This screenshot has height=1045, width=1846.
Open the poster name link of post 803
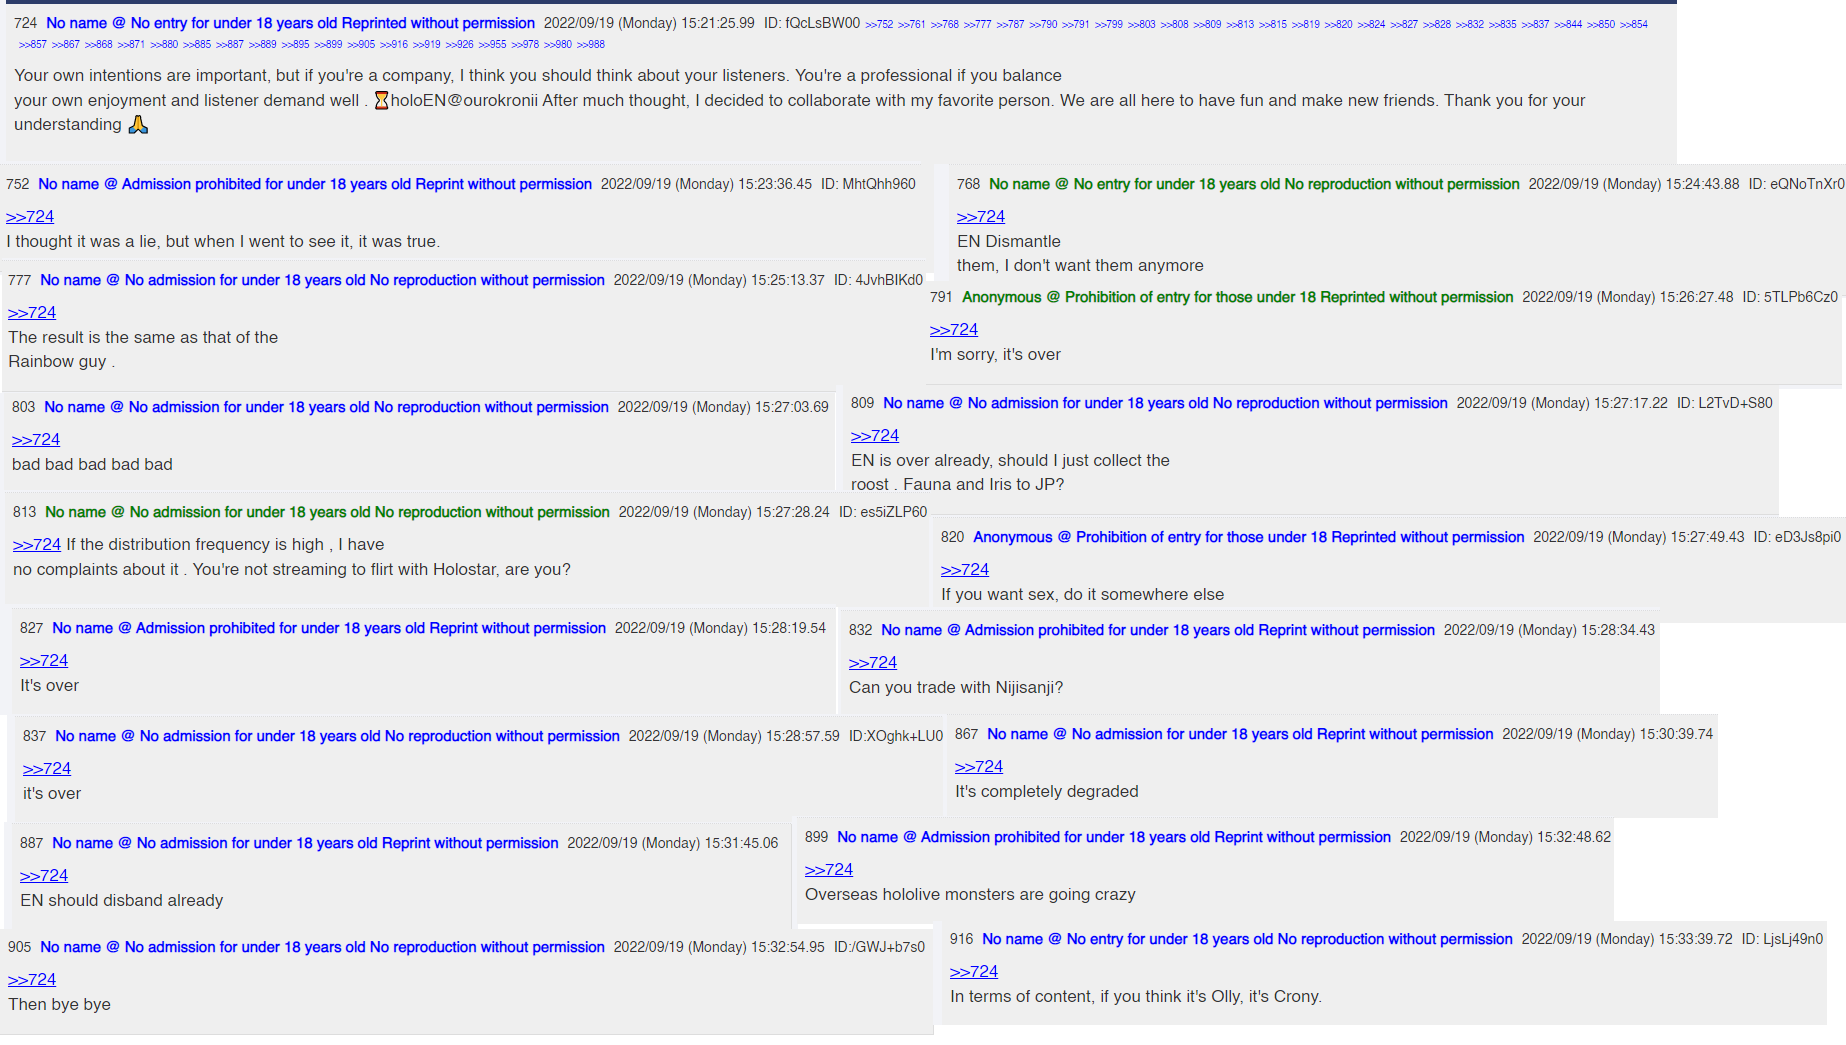[x=326, y=407]
